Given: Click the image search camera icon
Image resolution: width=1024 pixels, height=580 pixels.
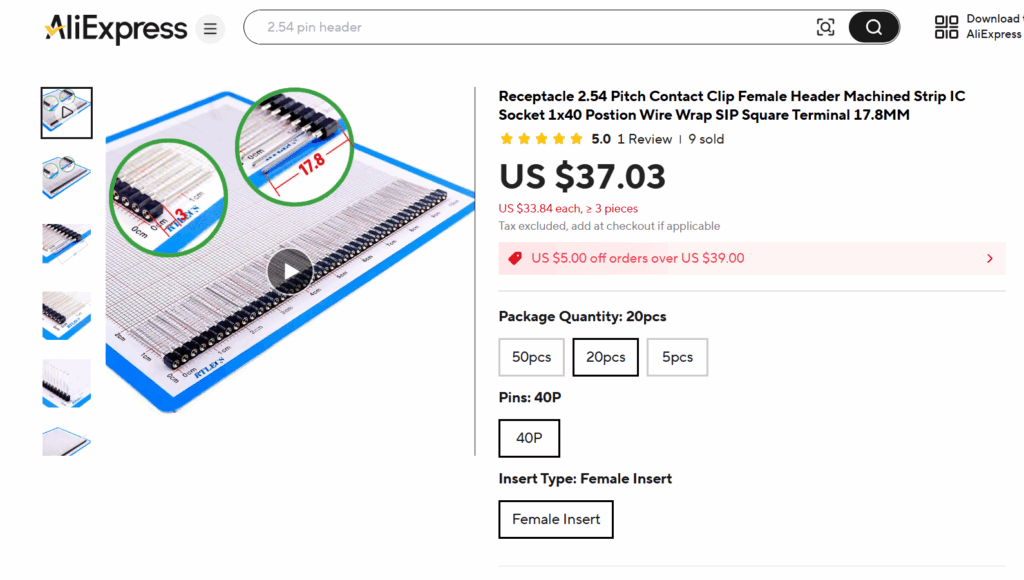Looking at the screenshot, I should point(825,27).
